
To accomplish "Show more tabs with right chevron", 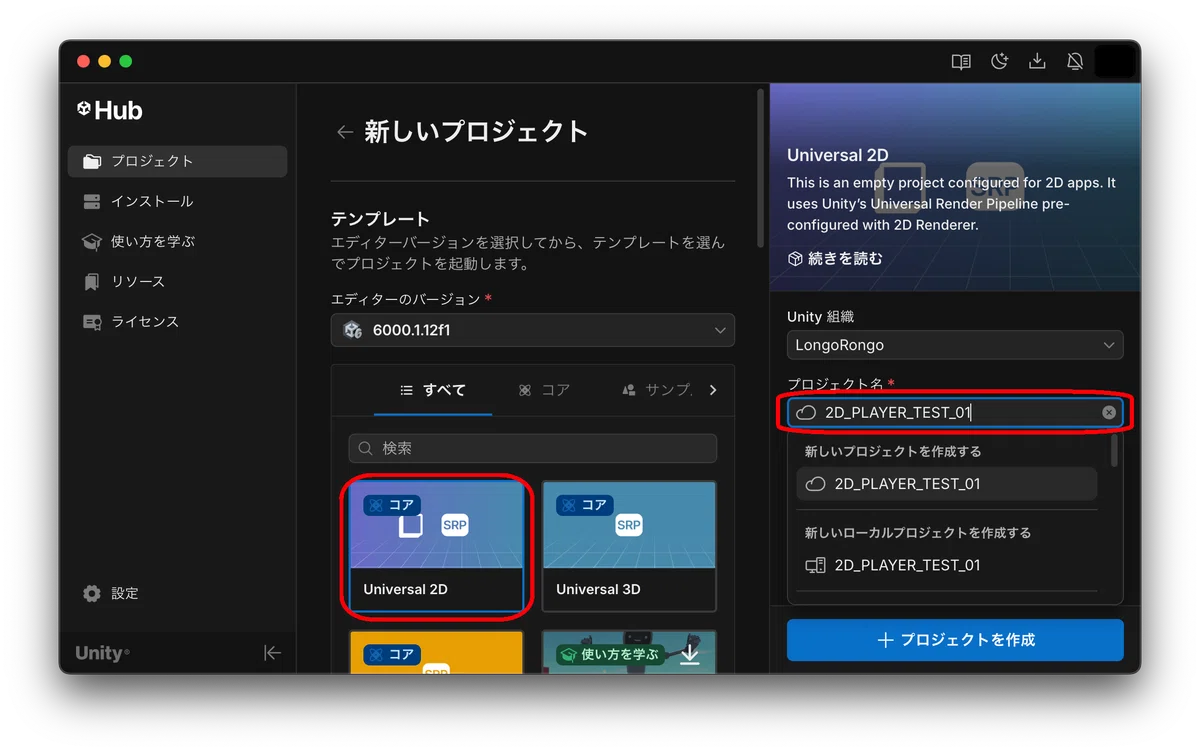I will 713,390.
